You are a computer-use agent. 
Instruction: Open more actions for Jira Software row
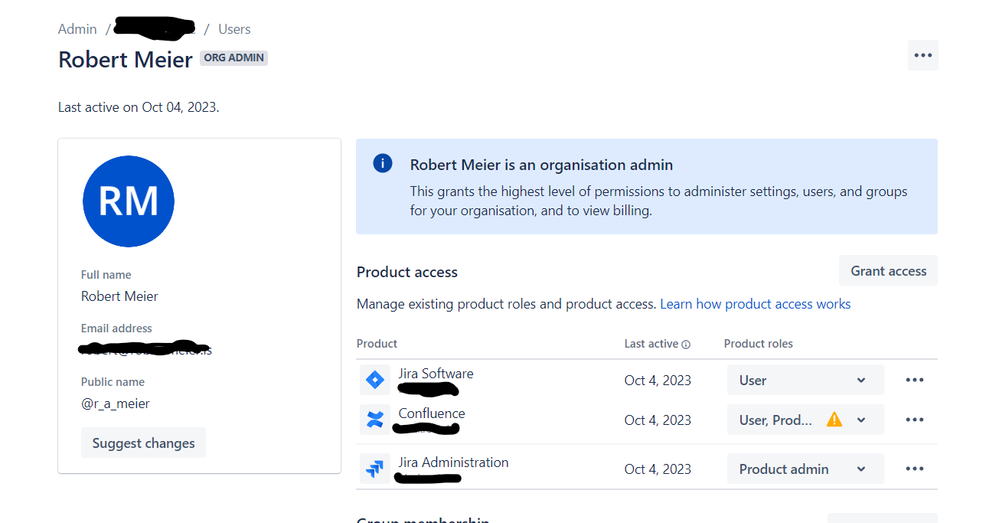[x=914, y=380]
